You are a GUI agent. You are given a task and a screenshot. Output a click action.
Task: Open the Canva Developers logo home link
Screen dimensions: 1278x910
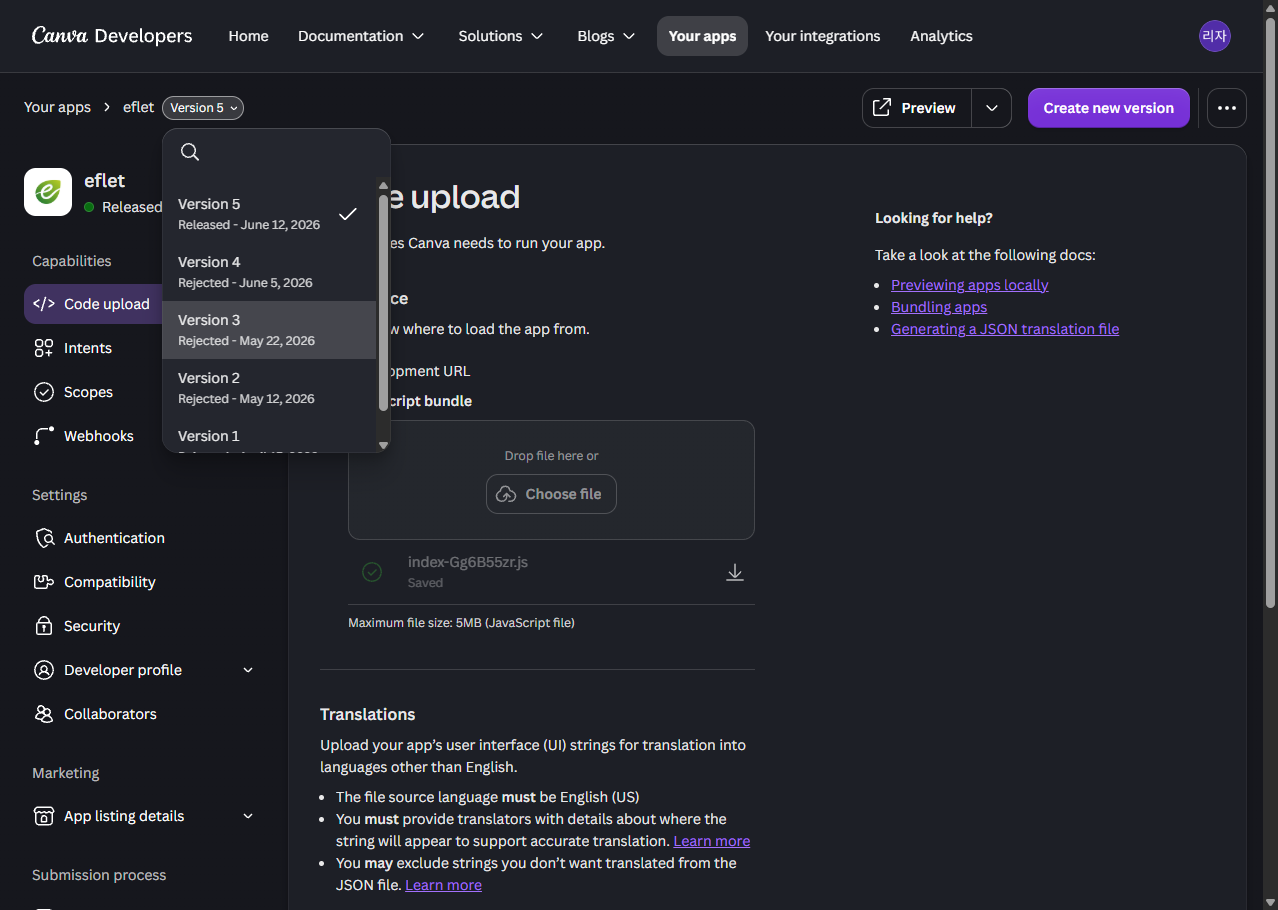tap(112, 36)
